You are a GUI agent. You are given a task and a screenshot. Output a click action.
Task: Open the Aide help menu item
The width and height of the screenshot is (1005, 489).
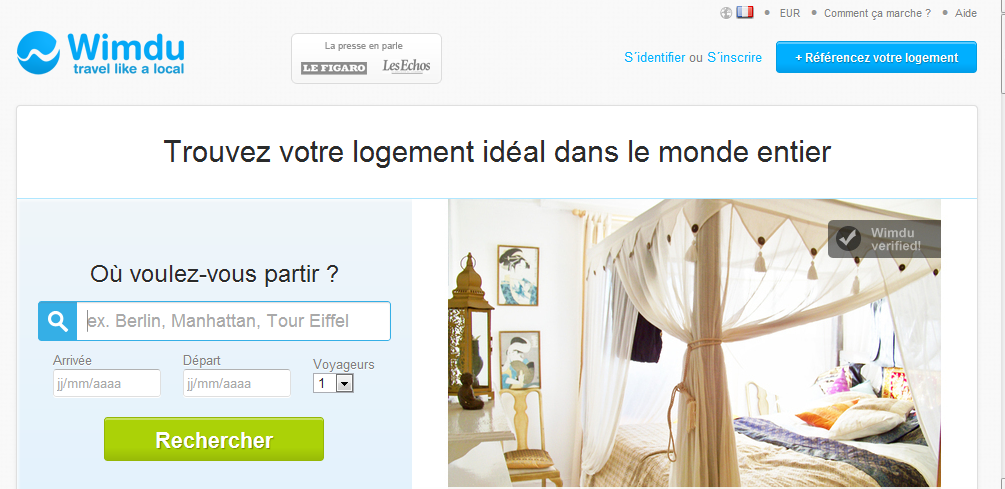965,13
